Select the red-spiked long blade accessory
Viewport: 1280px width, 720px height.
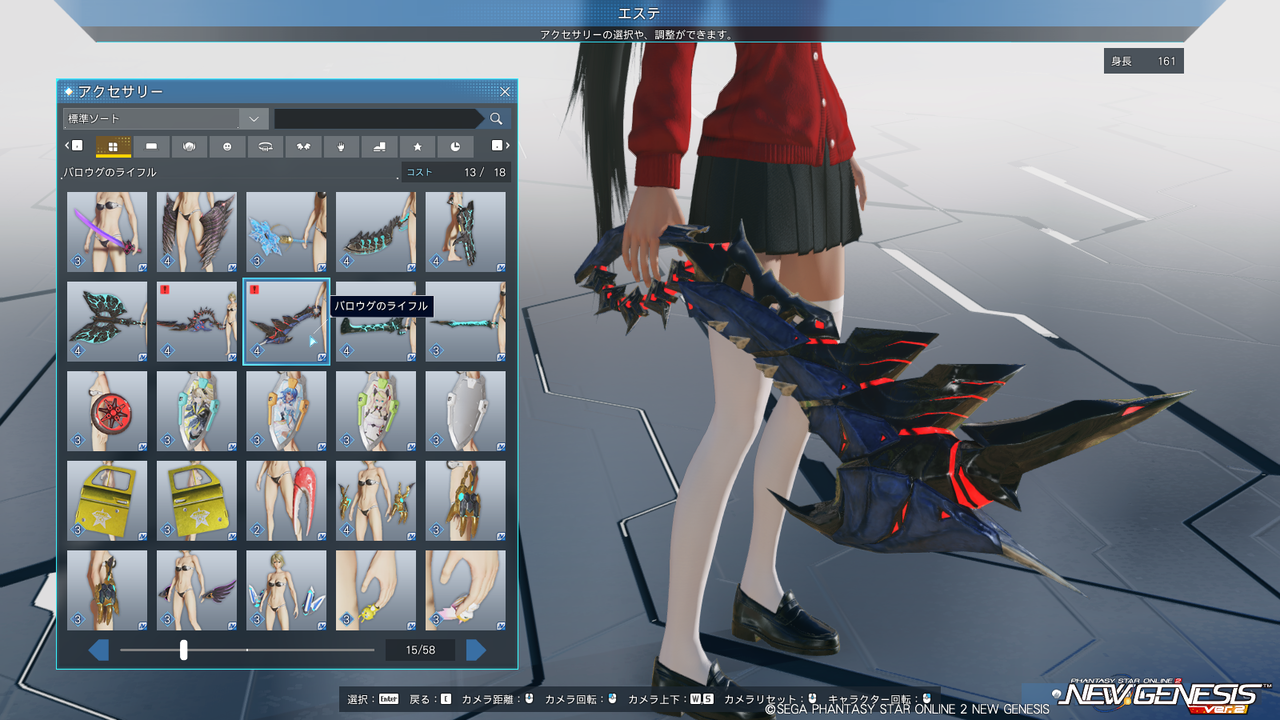[197, 322]
